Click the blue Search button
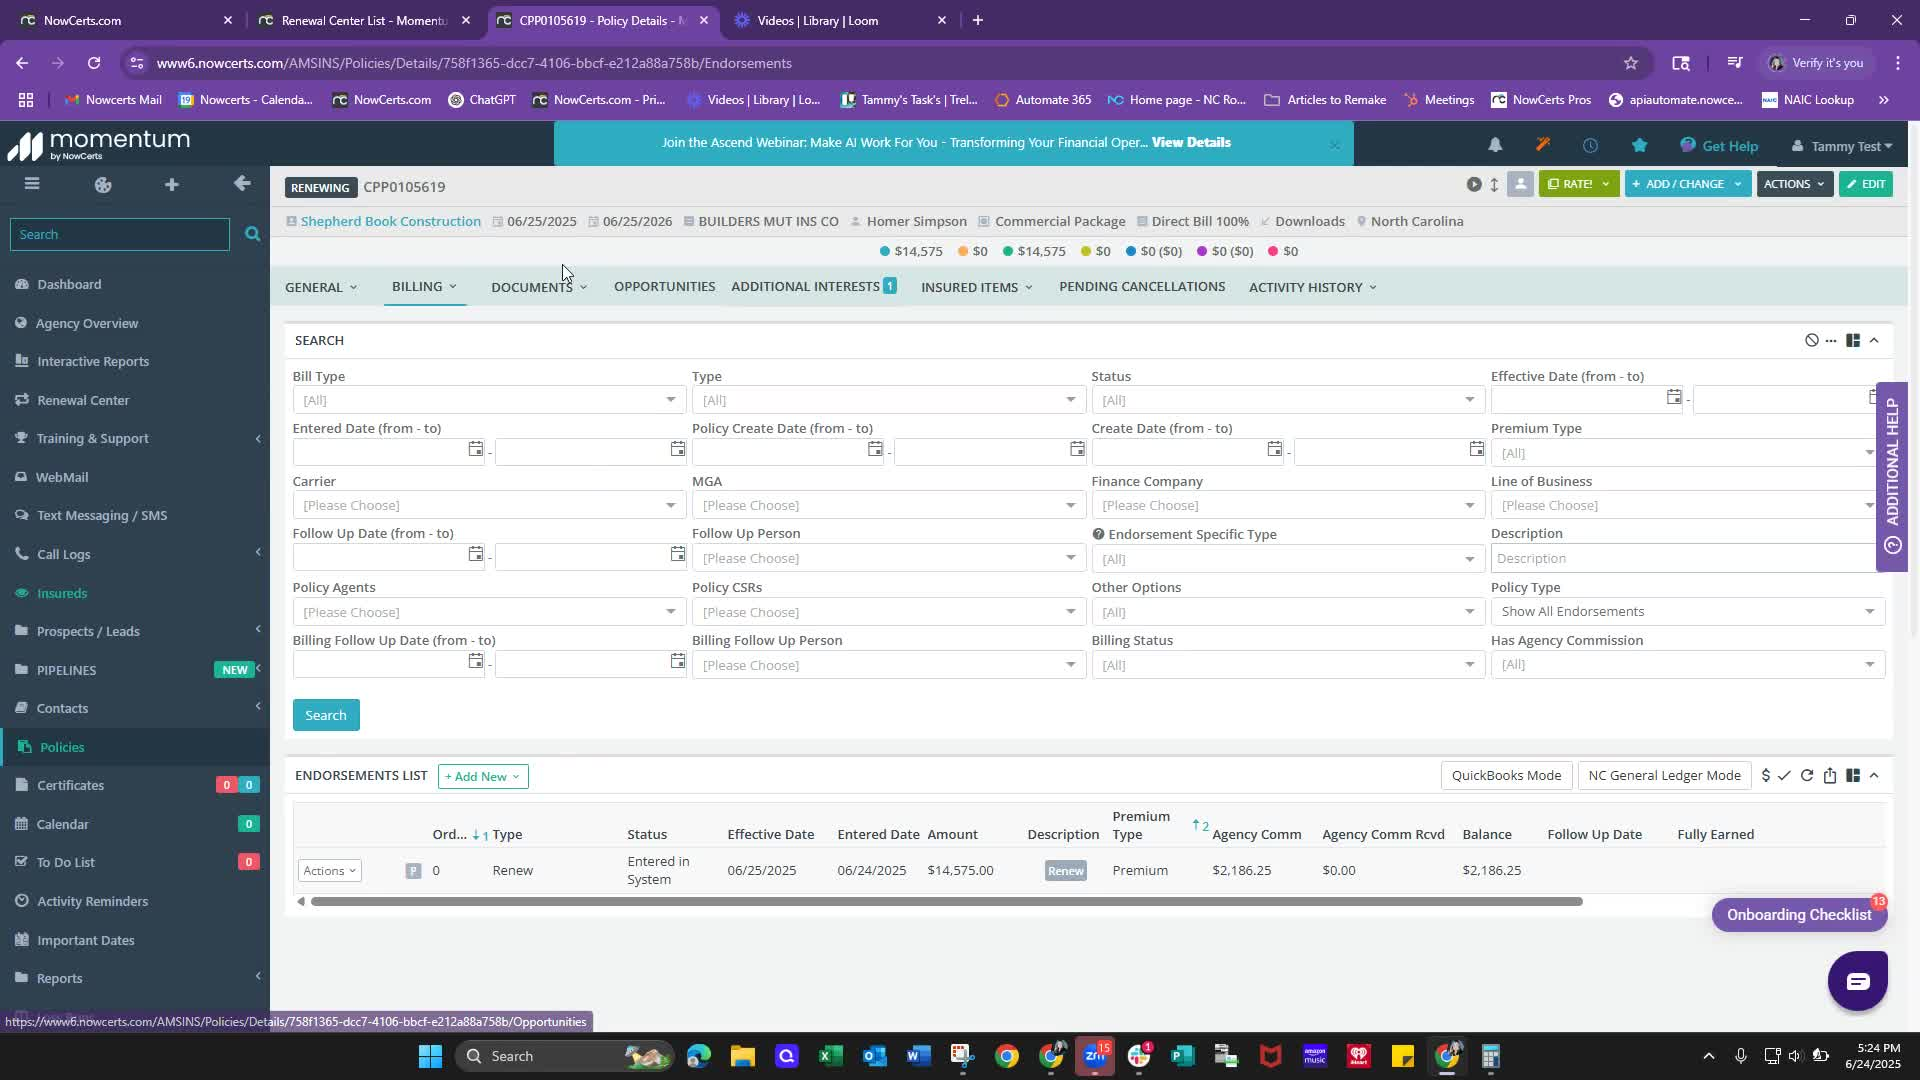Screen dimensions: 1920x1080 point(325,715)
